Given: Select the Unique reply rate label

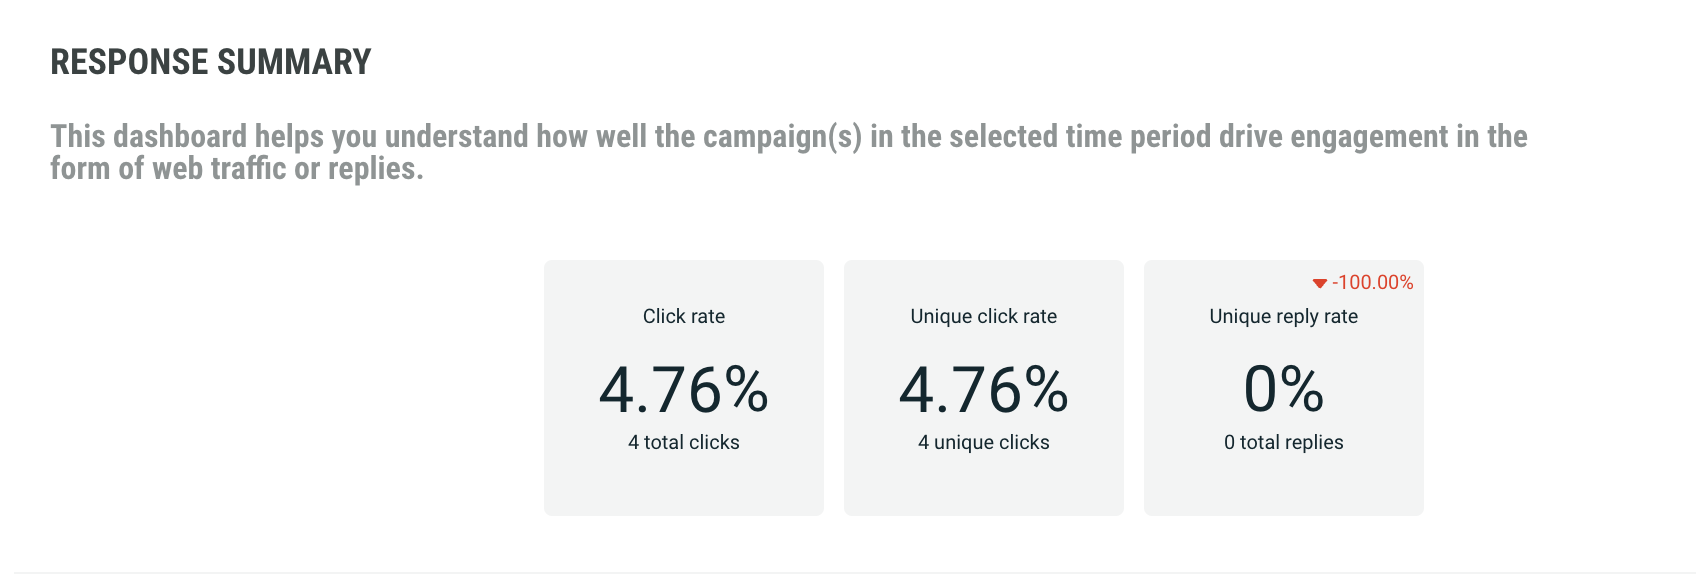Looking at the screenshot, I should point(1284,316).
